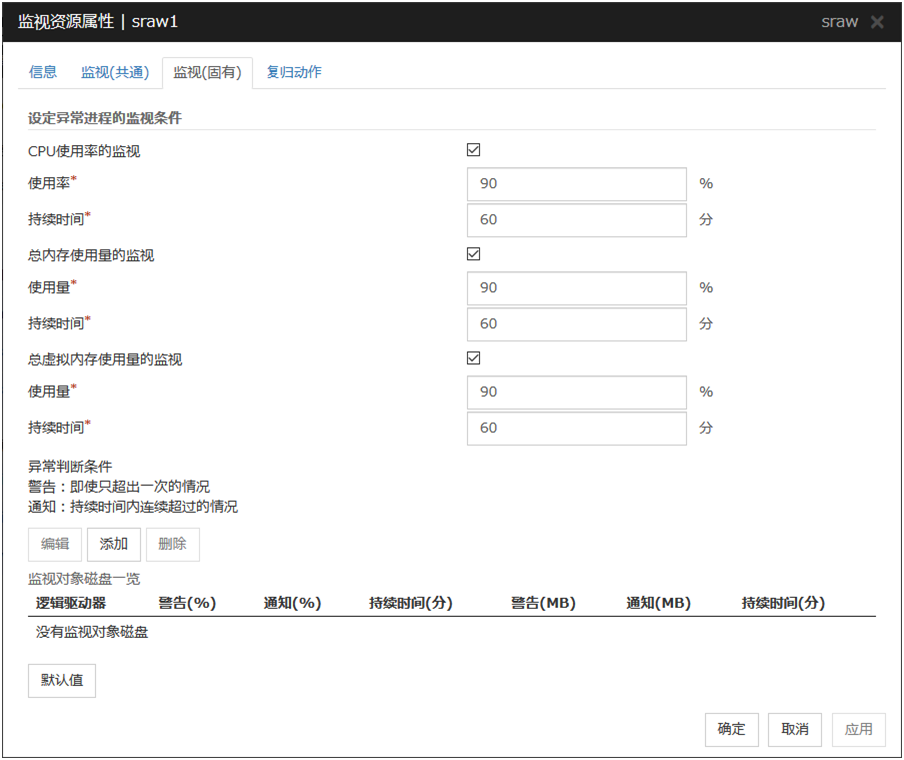Disable the 总虚拟内存使用量的监视 checkbox
Image resolution: width=904 pixels, height=760 pixels.
pos(474,358)
